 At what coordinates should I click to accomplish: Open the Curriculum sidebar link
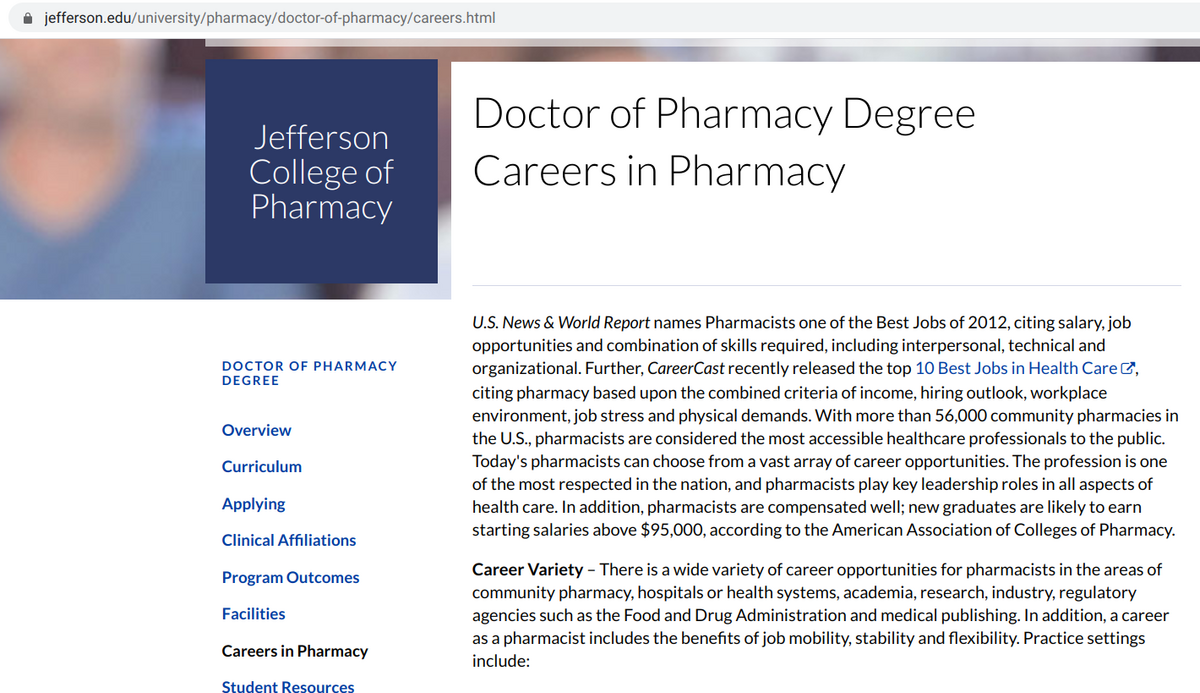click(262, 466)
